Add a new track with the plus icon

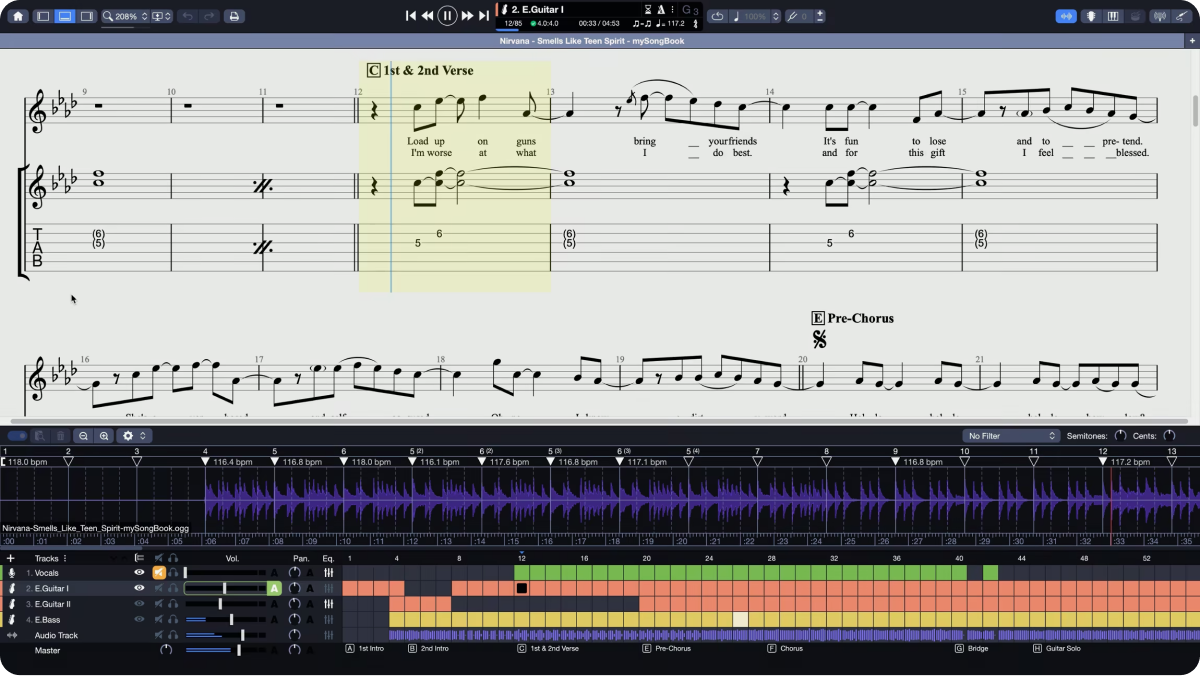11,558
